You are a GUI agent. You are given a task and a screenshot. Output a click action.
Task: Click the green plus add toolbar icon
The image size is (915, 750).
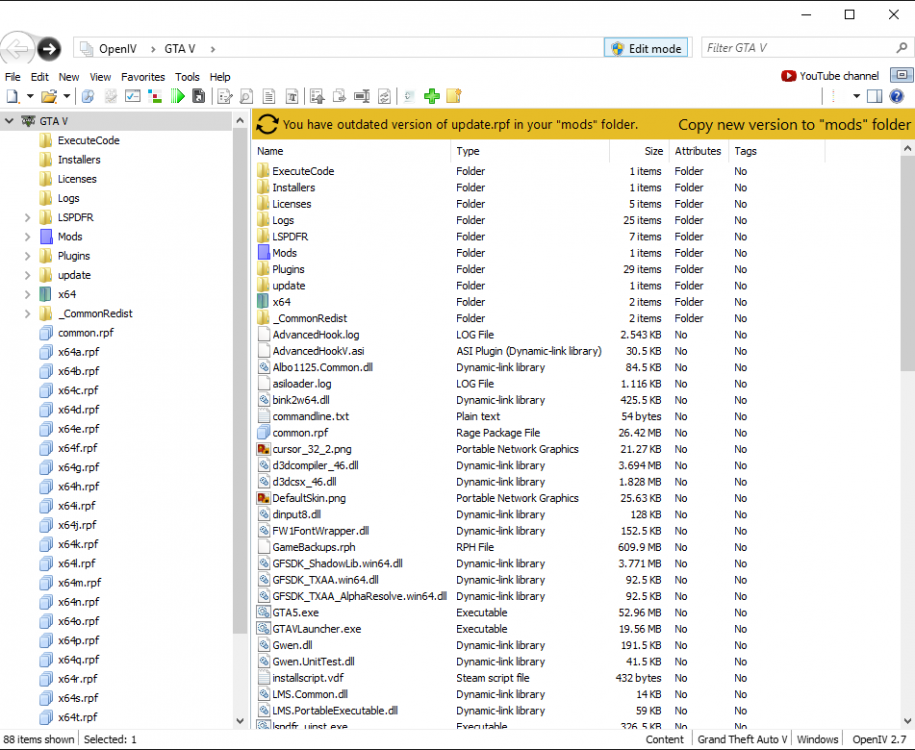(x=432, y=96)
